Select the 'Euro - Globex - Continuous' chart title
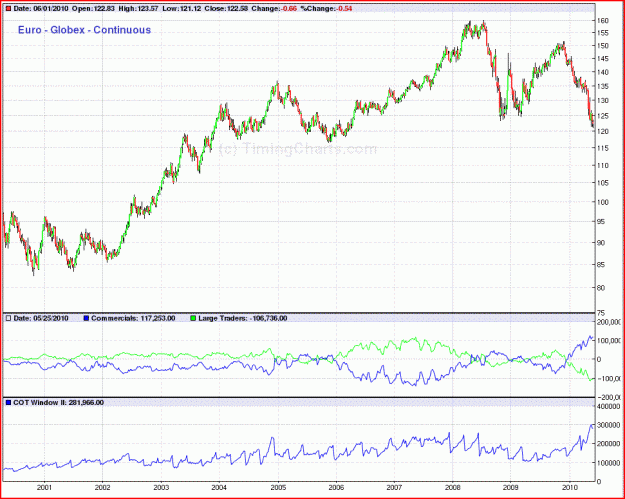This screenshot has height=499, width=625. pyautogui.click(x=84, y=30)
